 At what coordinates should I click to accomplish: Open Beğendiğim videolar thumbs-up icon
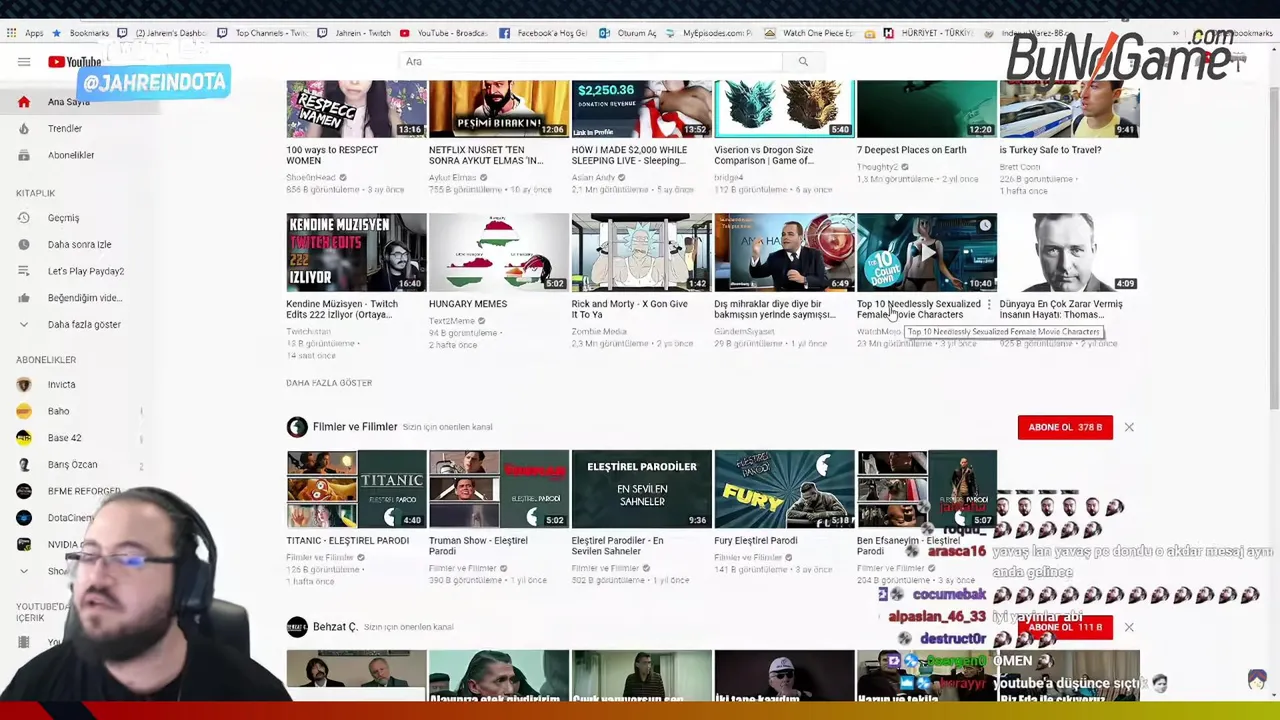24,298
